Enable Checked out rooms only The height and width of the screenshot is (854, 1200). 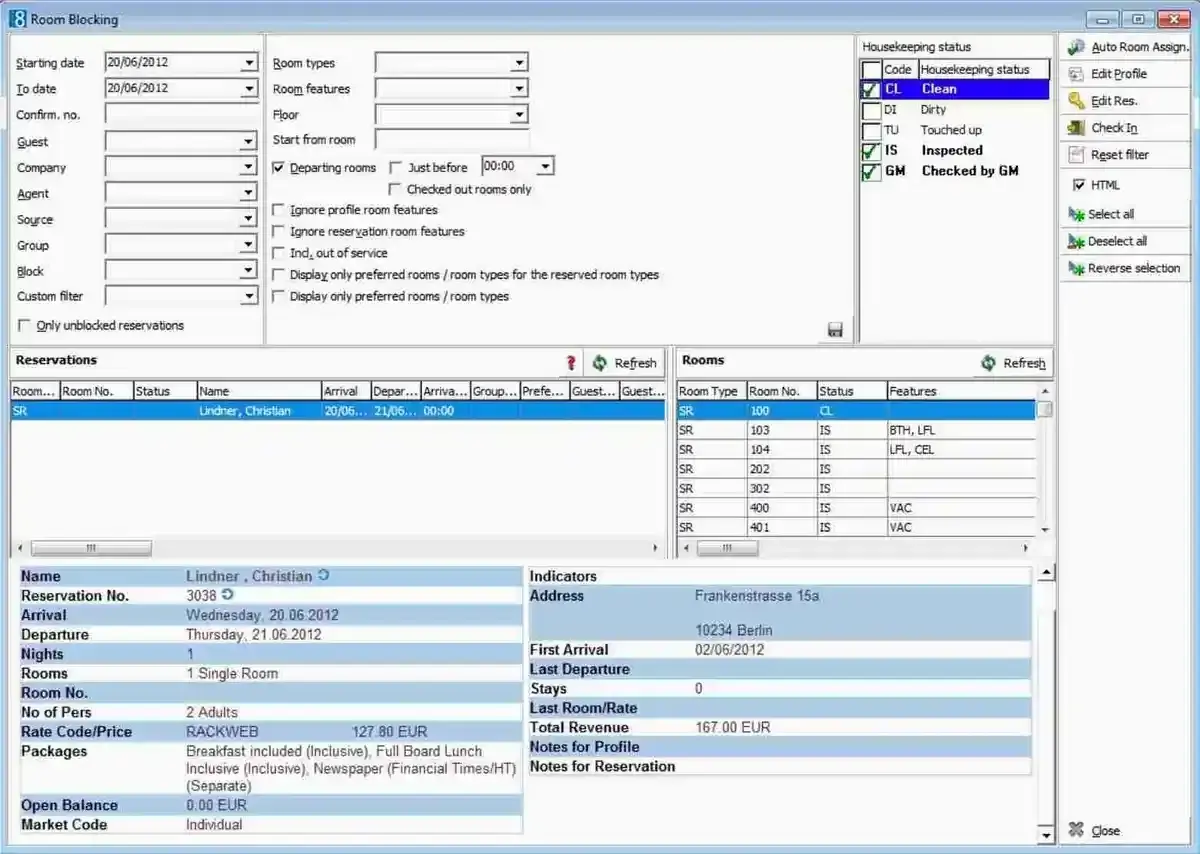pos(396,189)
